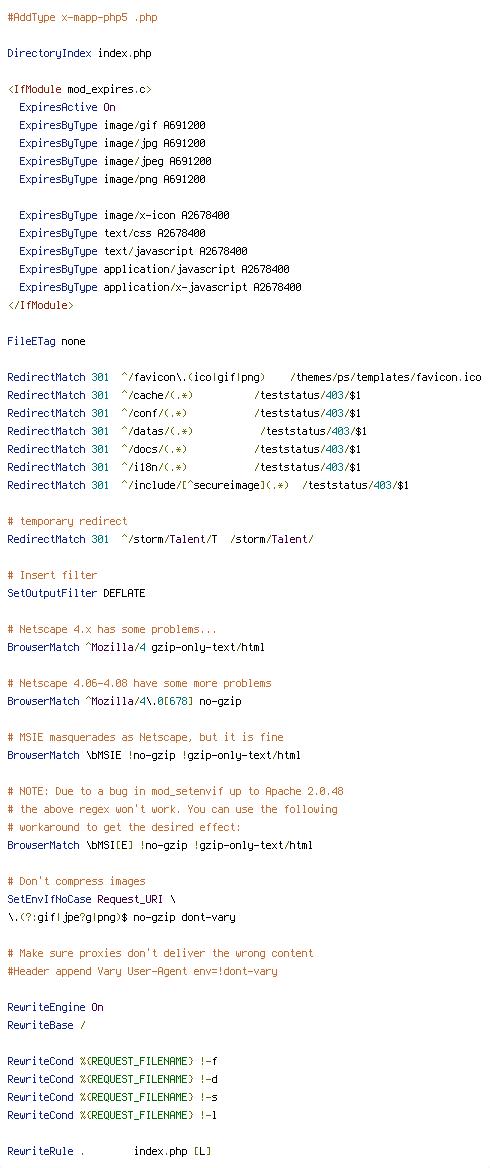Click the RewriteCond line ending in '!-d'
Image resolution: width=490 pixels, height=1168 pixels.
(x=112, y=1079)
